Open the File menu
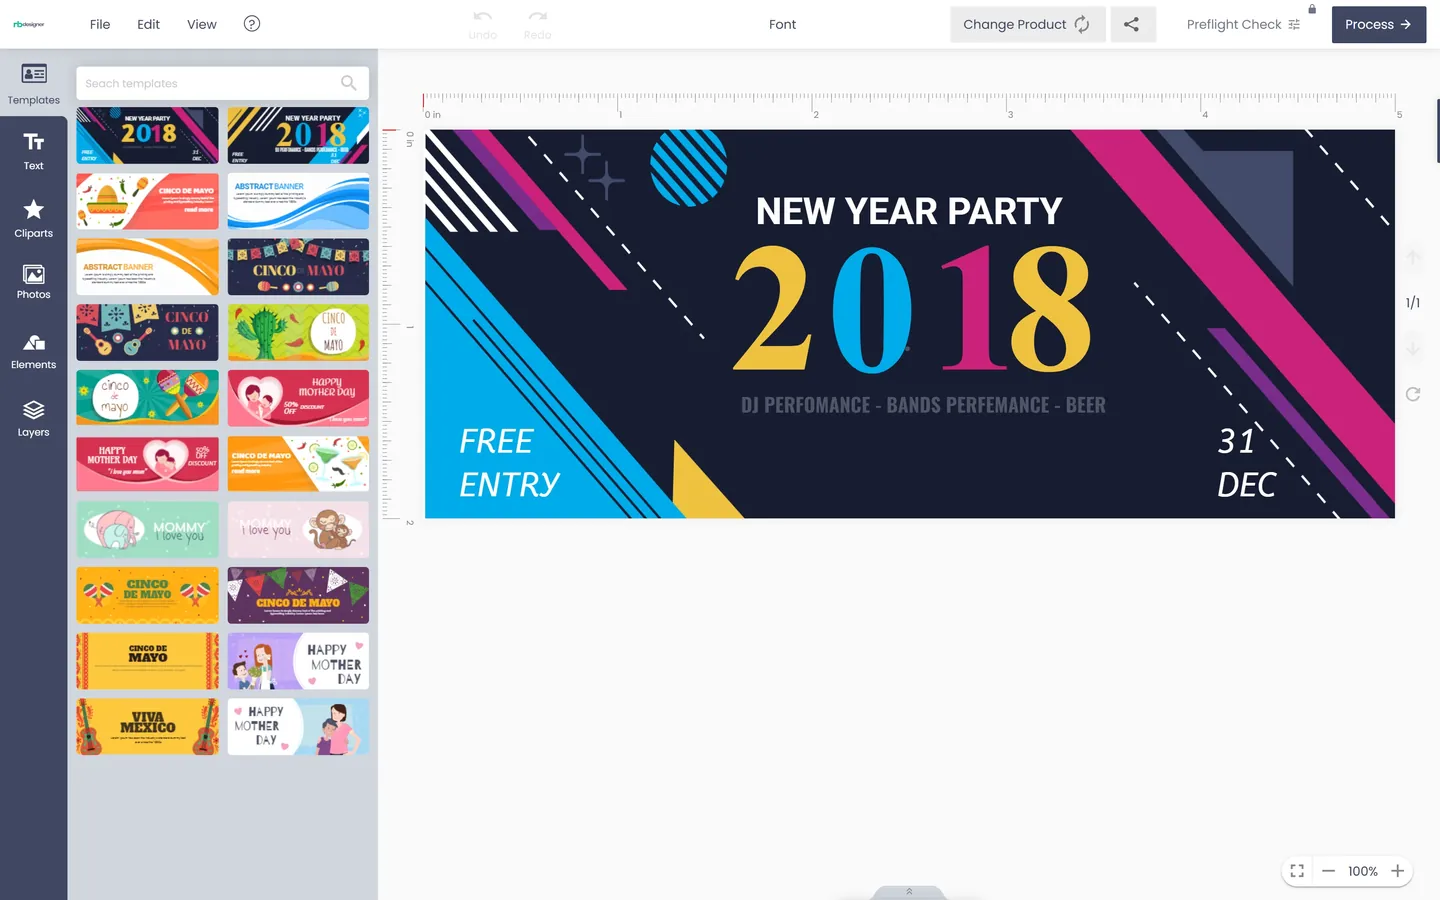Image resolution: width=1440 pixels, height=900 pixels. coord(100,24)
